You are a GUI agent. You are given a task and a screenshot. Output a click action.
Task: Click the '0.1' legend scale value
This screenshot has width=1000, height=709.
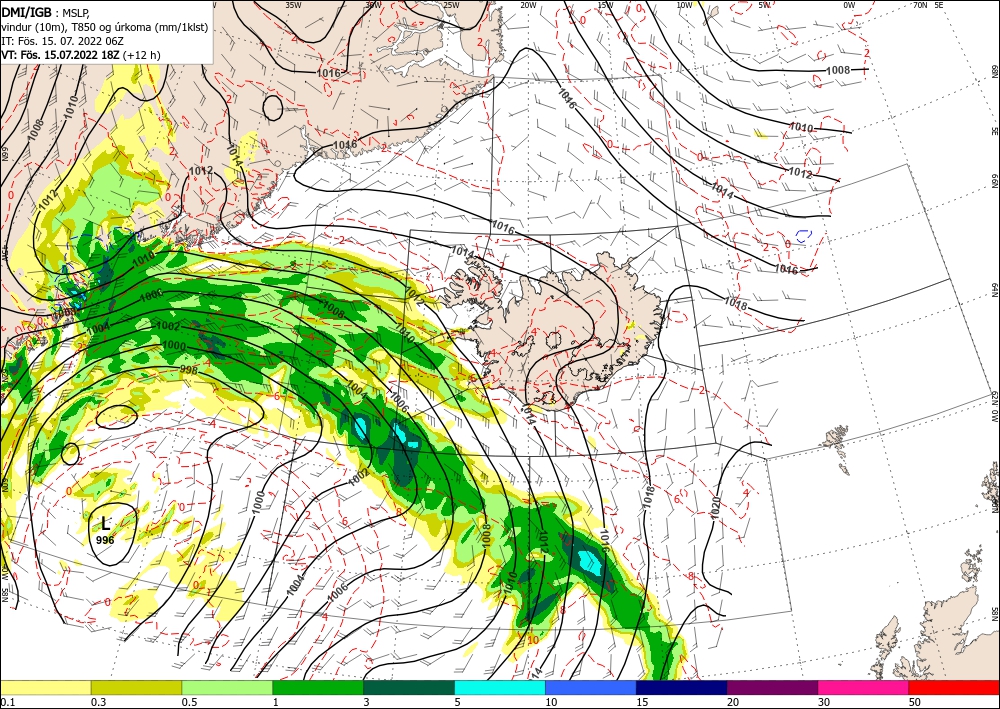click(x=8, y=702)
